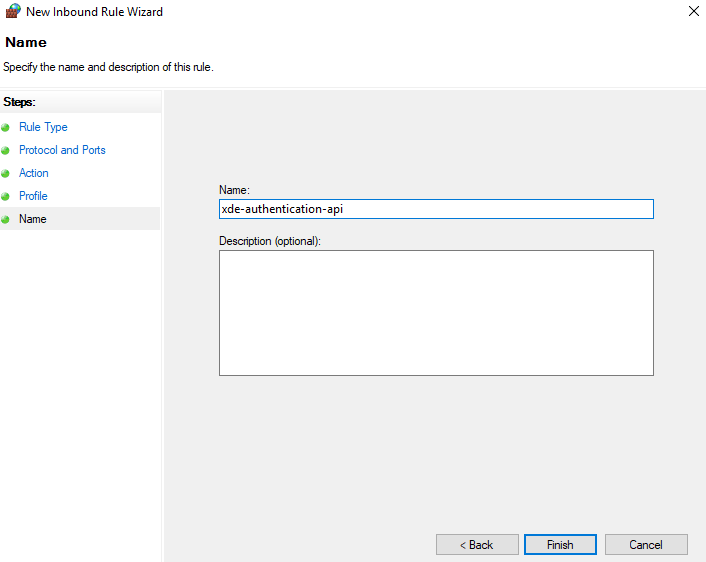
Task: Click the green bullet beside Protocol and Ports
Action: pyautogui.click(x=5, y=150)
